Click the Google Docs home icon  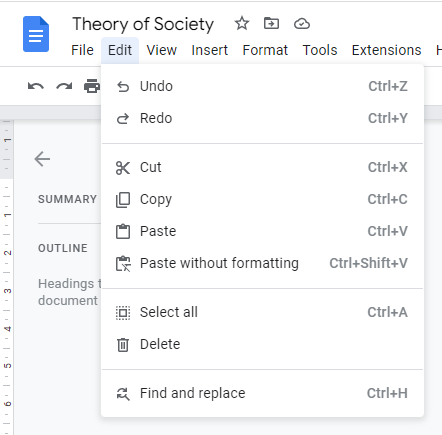point(36,34)
